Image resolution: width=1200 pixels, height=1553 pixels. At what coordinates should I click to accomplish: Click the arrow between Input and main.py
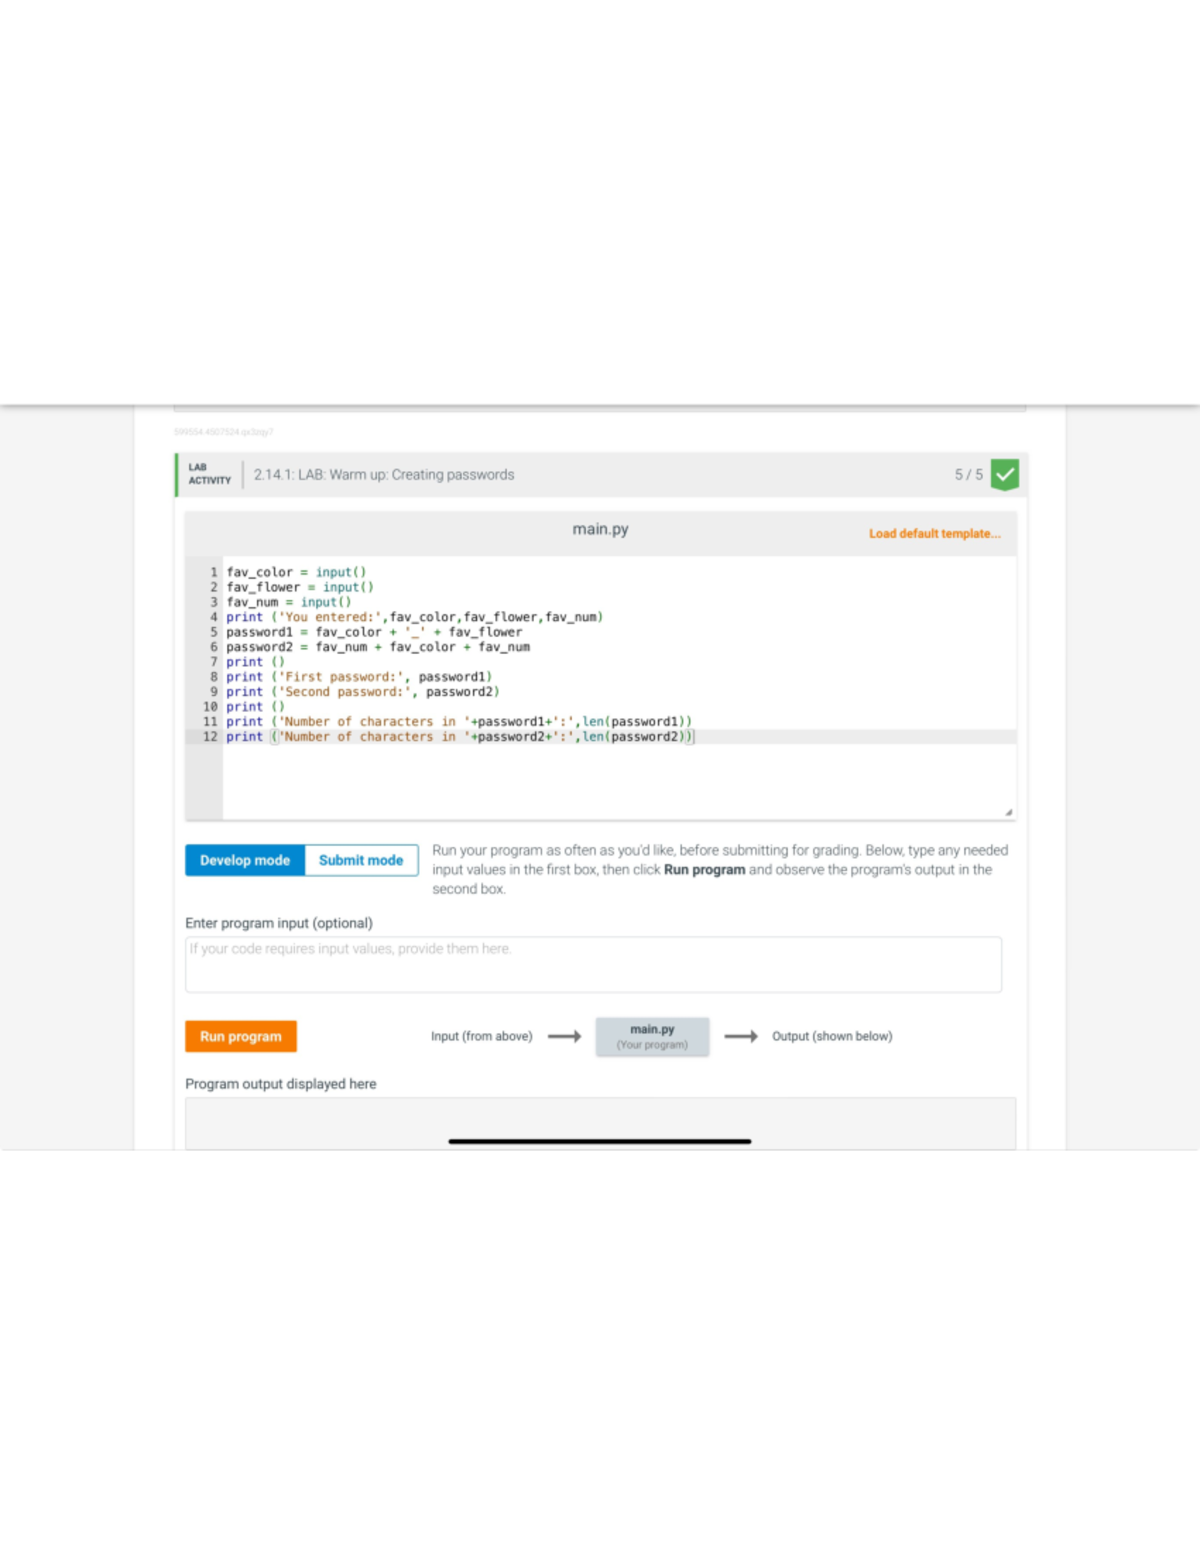click(x=564, y=1036)
